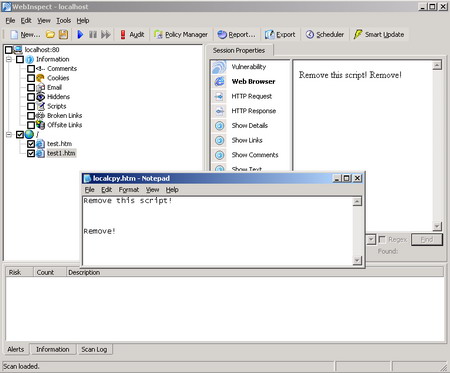Pause scan using pause icon
Image resolution: width=450 pixels, height=373 pixels.
click(93, 34)
